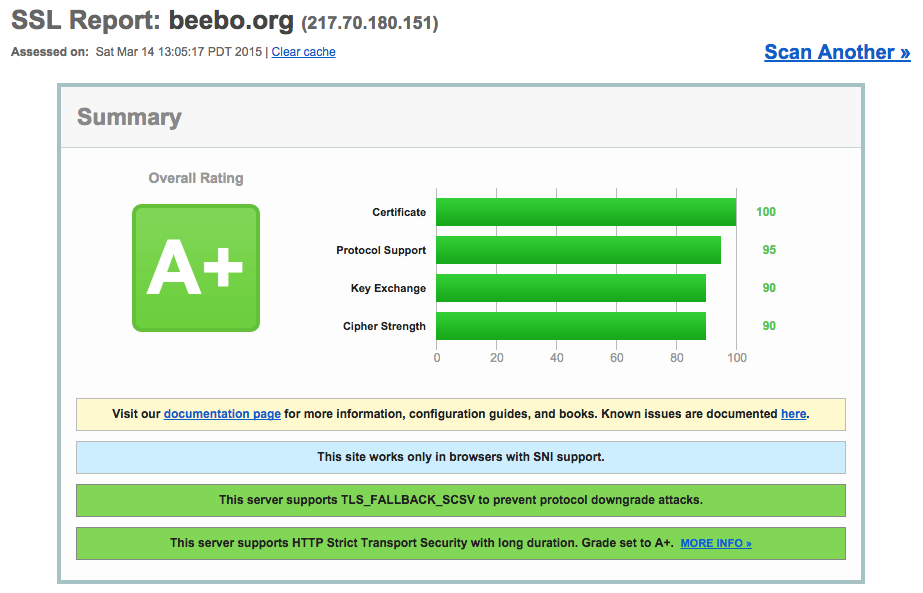Select the date 'Sat Mar 14 13:05:17 PDT 2015'
The height and width of the screenshot is (593, 923).
[179, 52]
